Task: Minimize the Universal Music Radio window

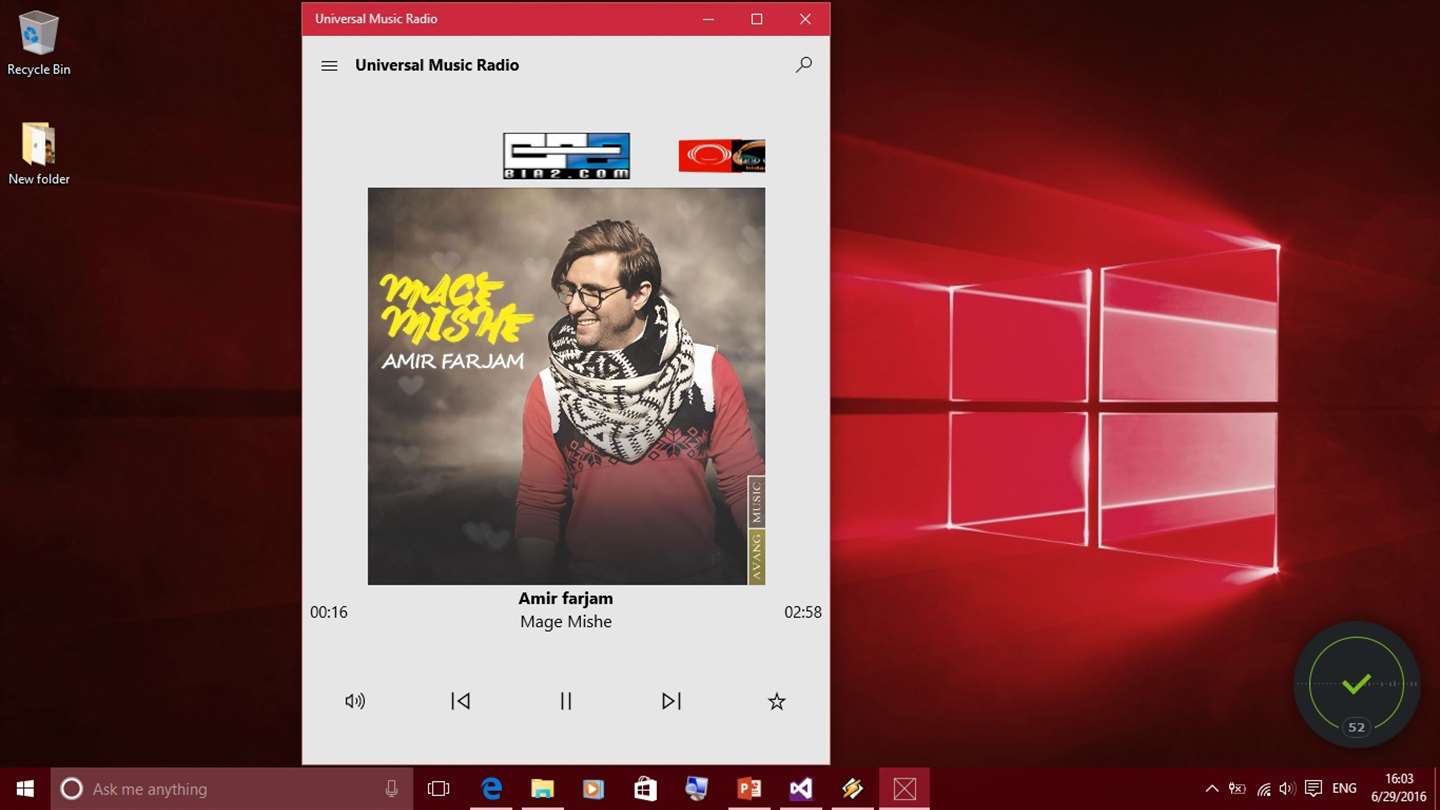Action: (x=708, y=19)
